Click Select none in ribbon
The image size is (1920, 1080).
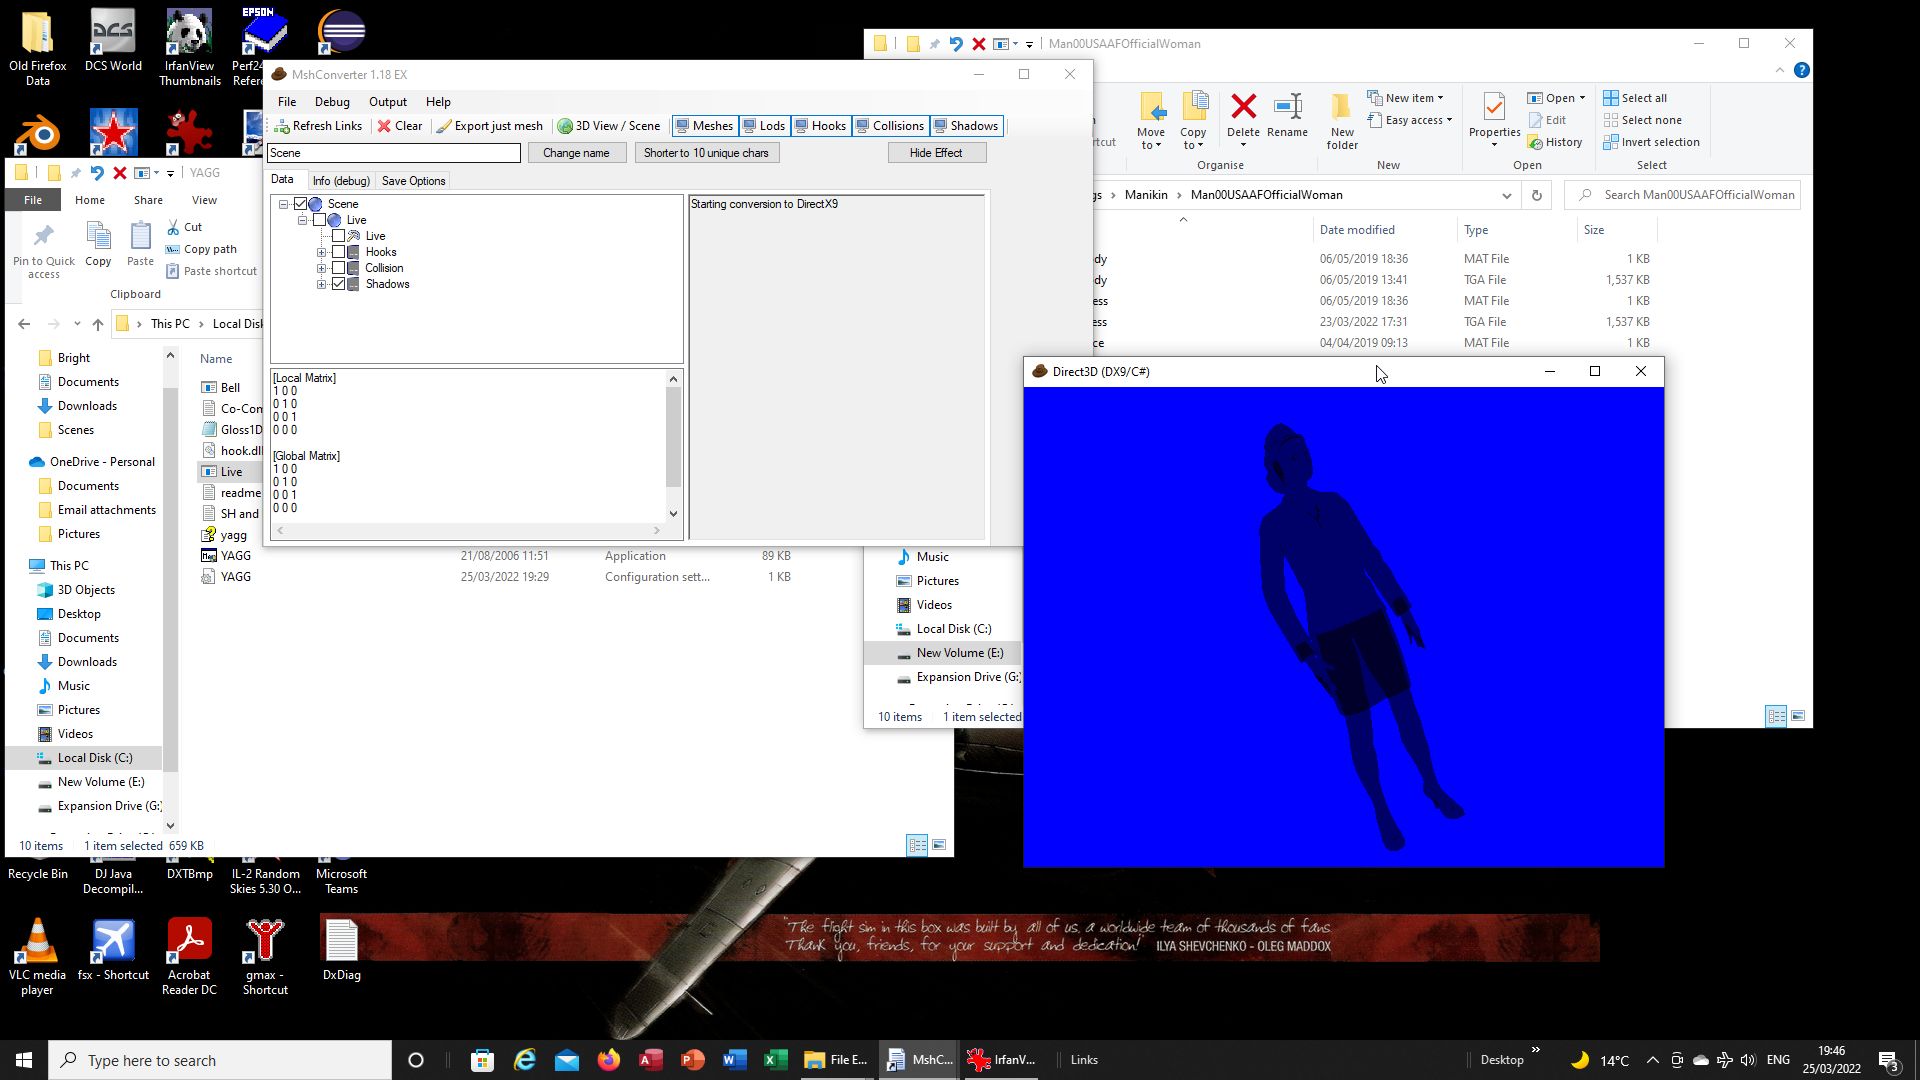click(1642, 120)
